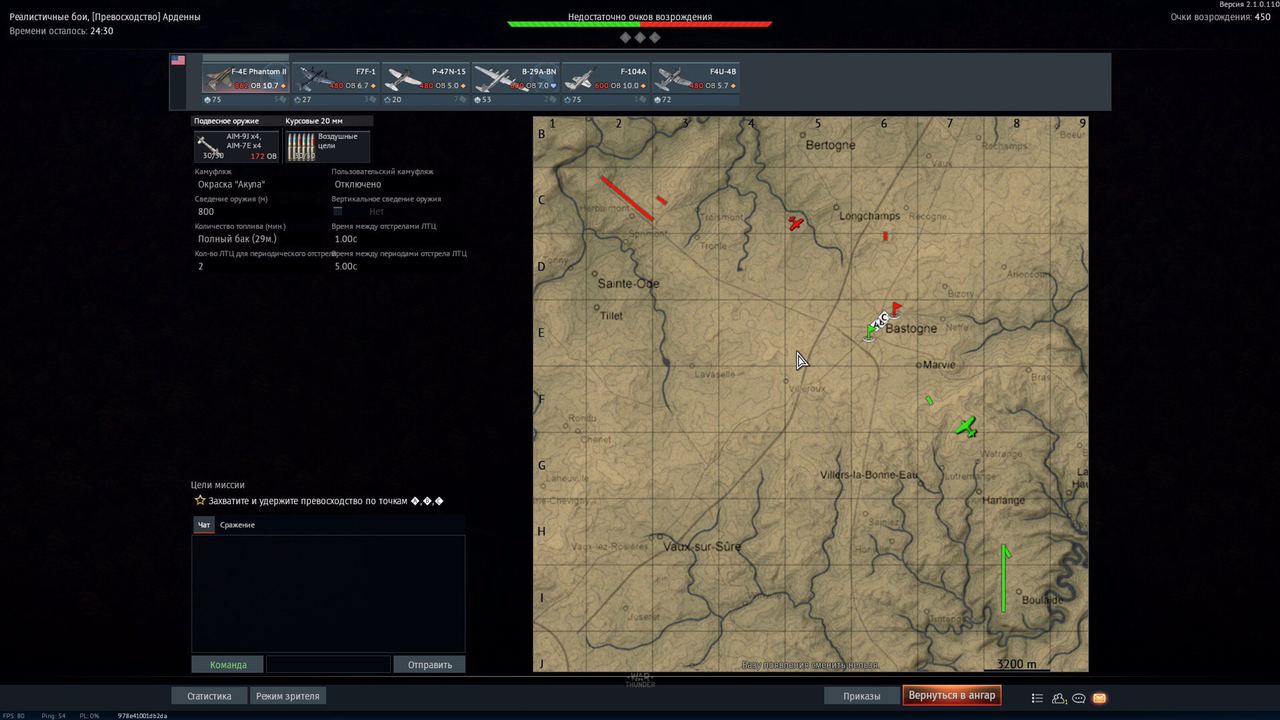The width and height of the screenshot is (1280, 720).
Task: Click the capture point diamonds under score bar
Action: coord(640,37)
